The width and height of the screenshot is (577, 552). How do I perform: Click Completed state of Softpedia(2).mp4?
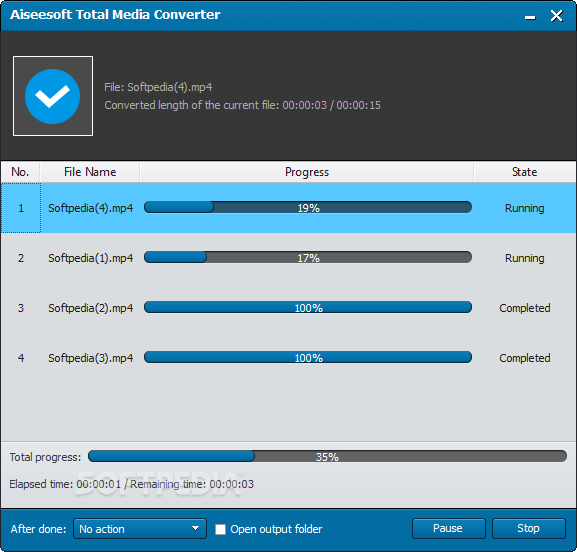pyautogui.click(x=525, y=308)
